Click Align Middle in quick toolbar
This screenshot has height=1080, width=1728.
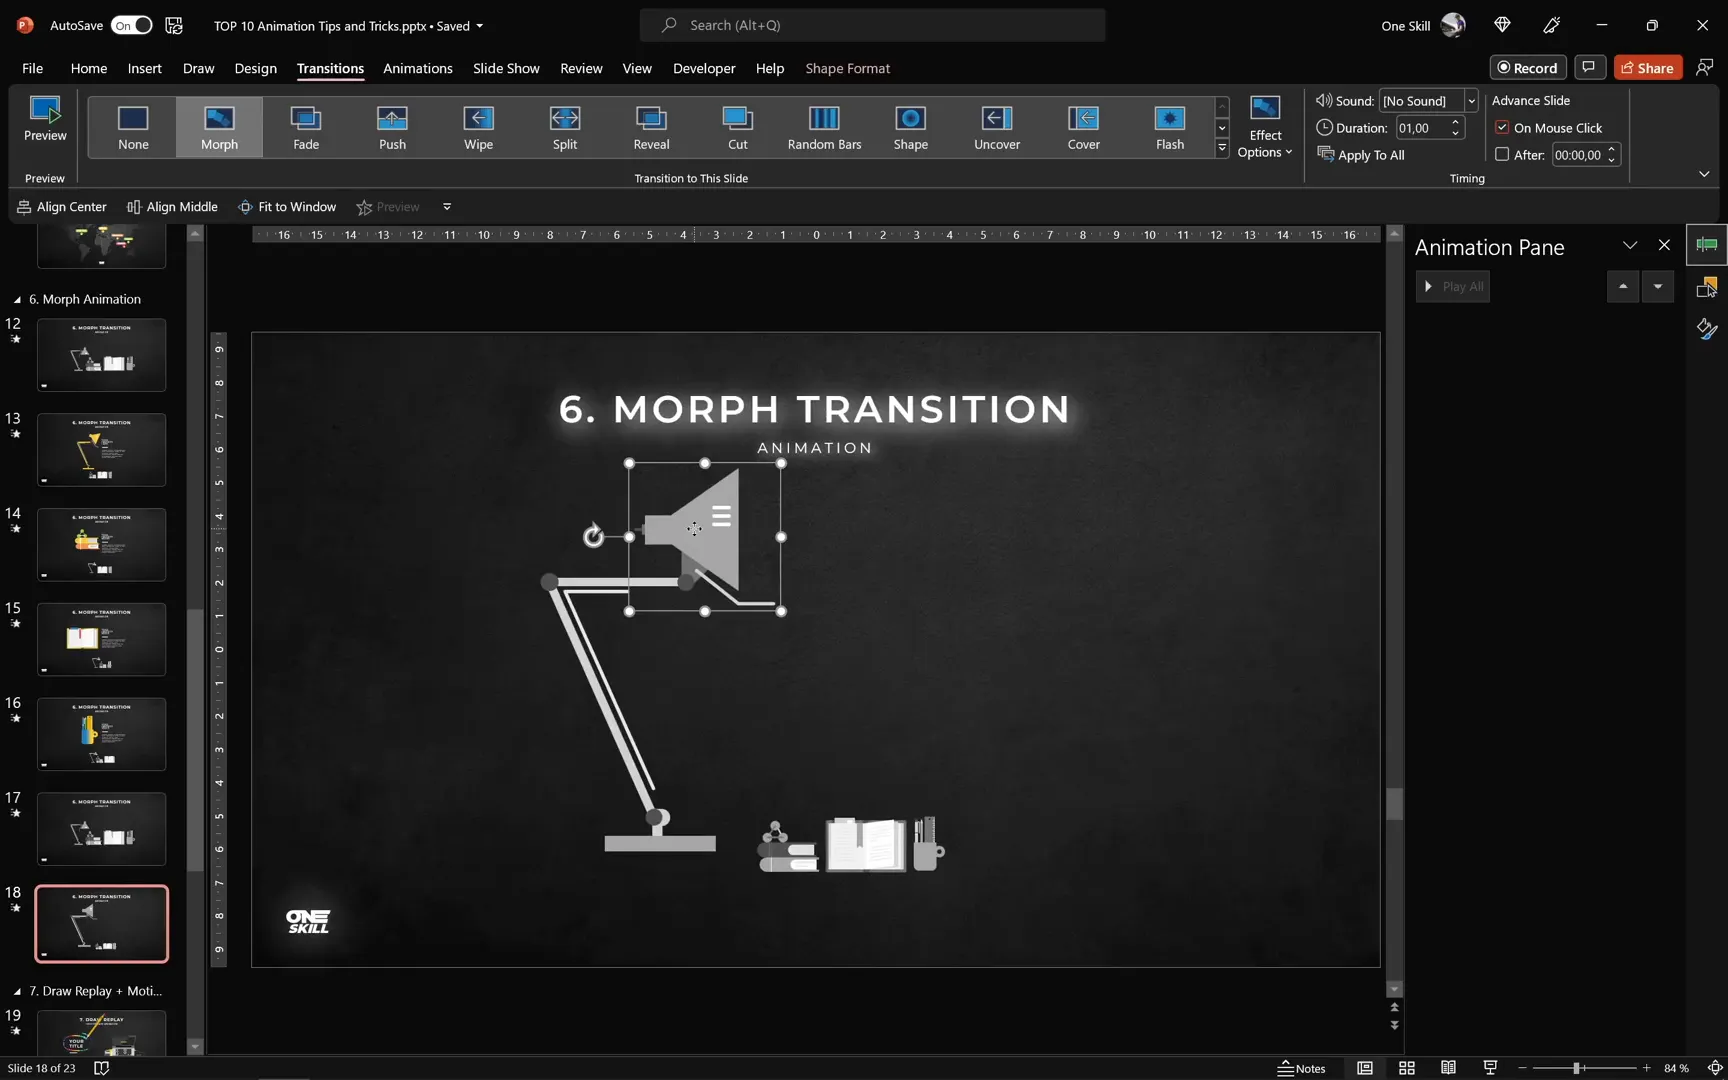[x=172, y=207]
